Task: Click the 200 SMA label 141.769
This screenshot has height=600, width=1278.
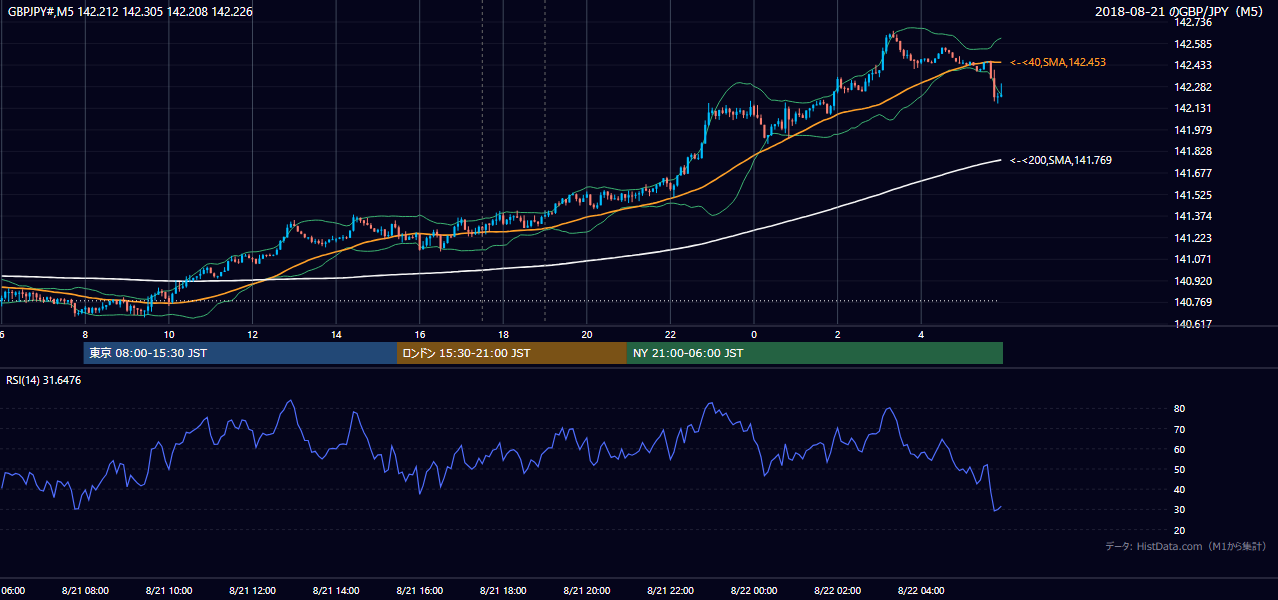Action: pos(1061,160)
